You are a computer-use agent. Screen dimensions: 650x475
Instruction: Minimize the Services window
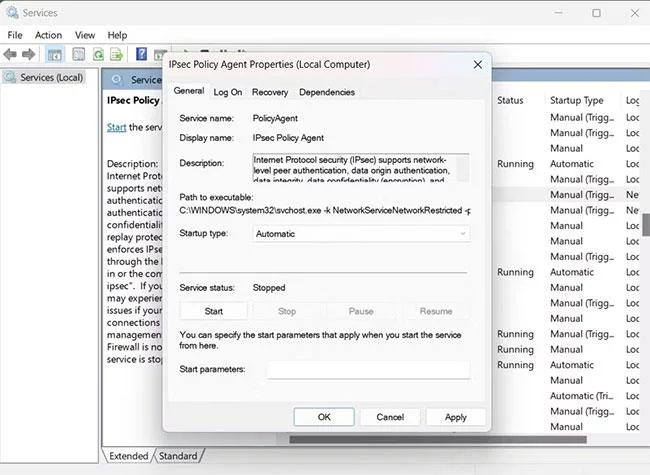coord(558,13)
